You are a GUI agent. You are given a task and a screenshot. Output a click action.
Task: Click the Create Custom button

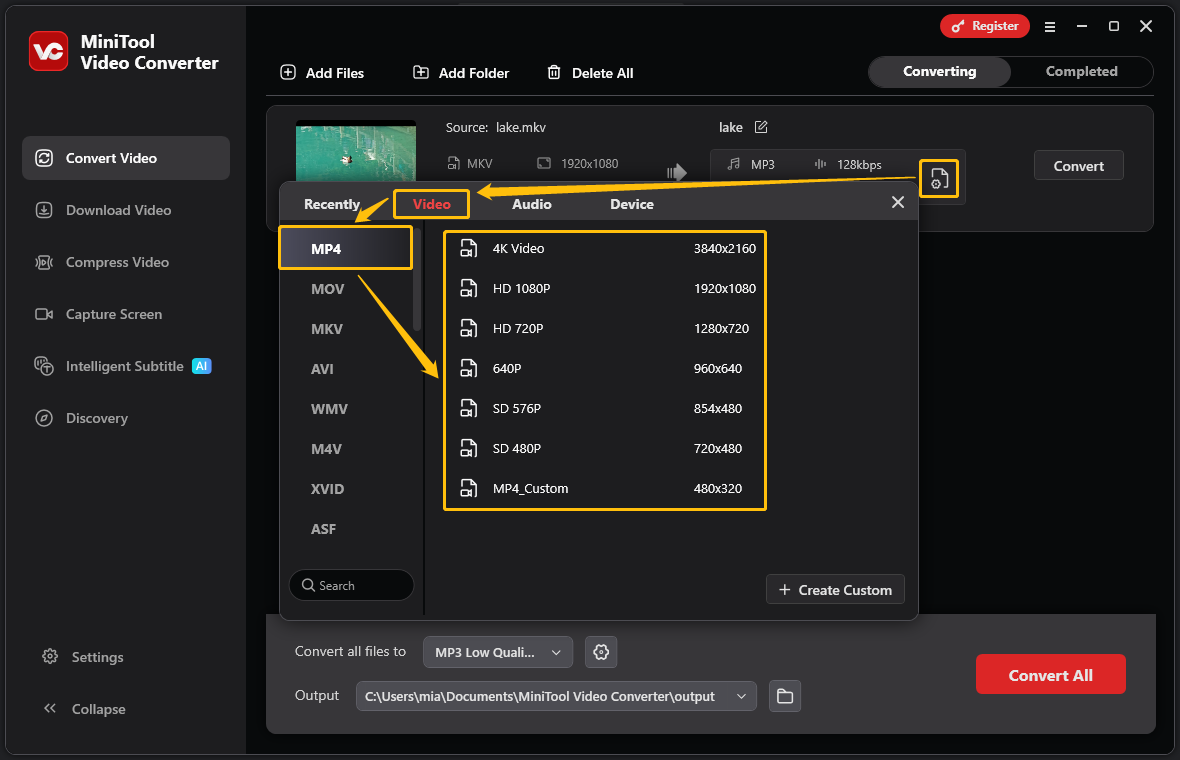(835, 589)
